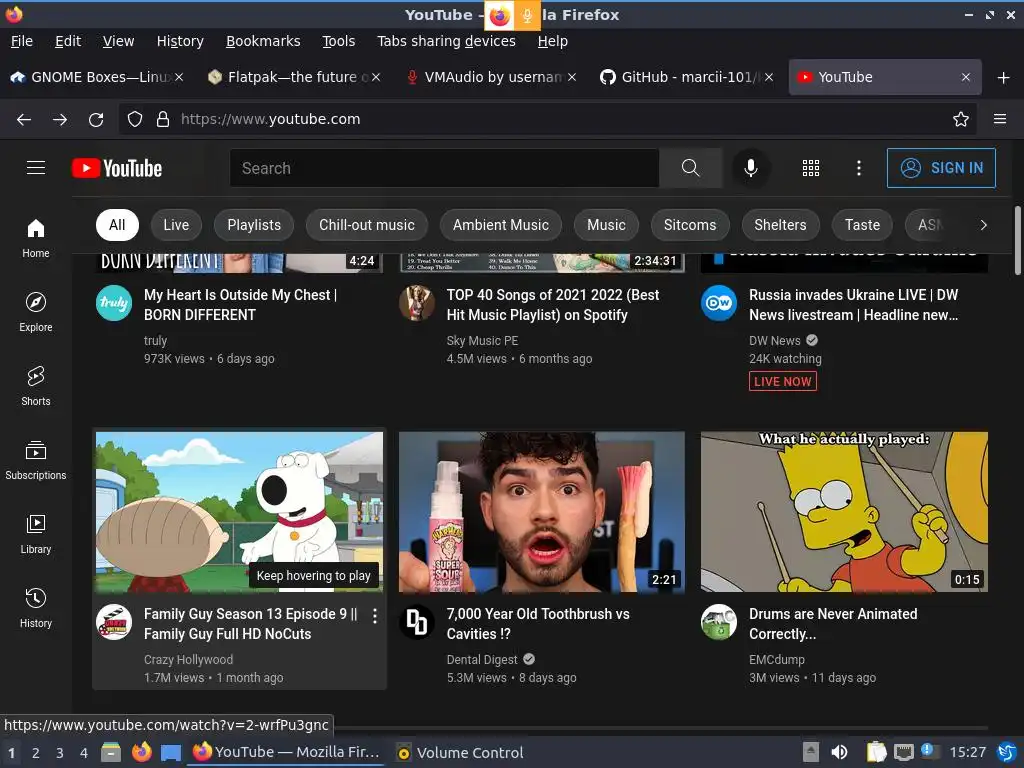Screen dimensions: 1024x768
Task: Open Shorts in sidebar
Action: (x=36, y=387)
